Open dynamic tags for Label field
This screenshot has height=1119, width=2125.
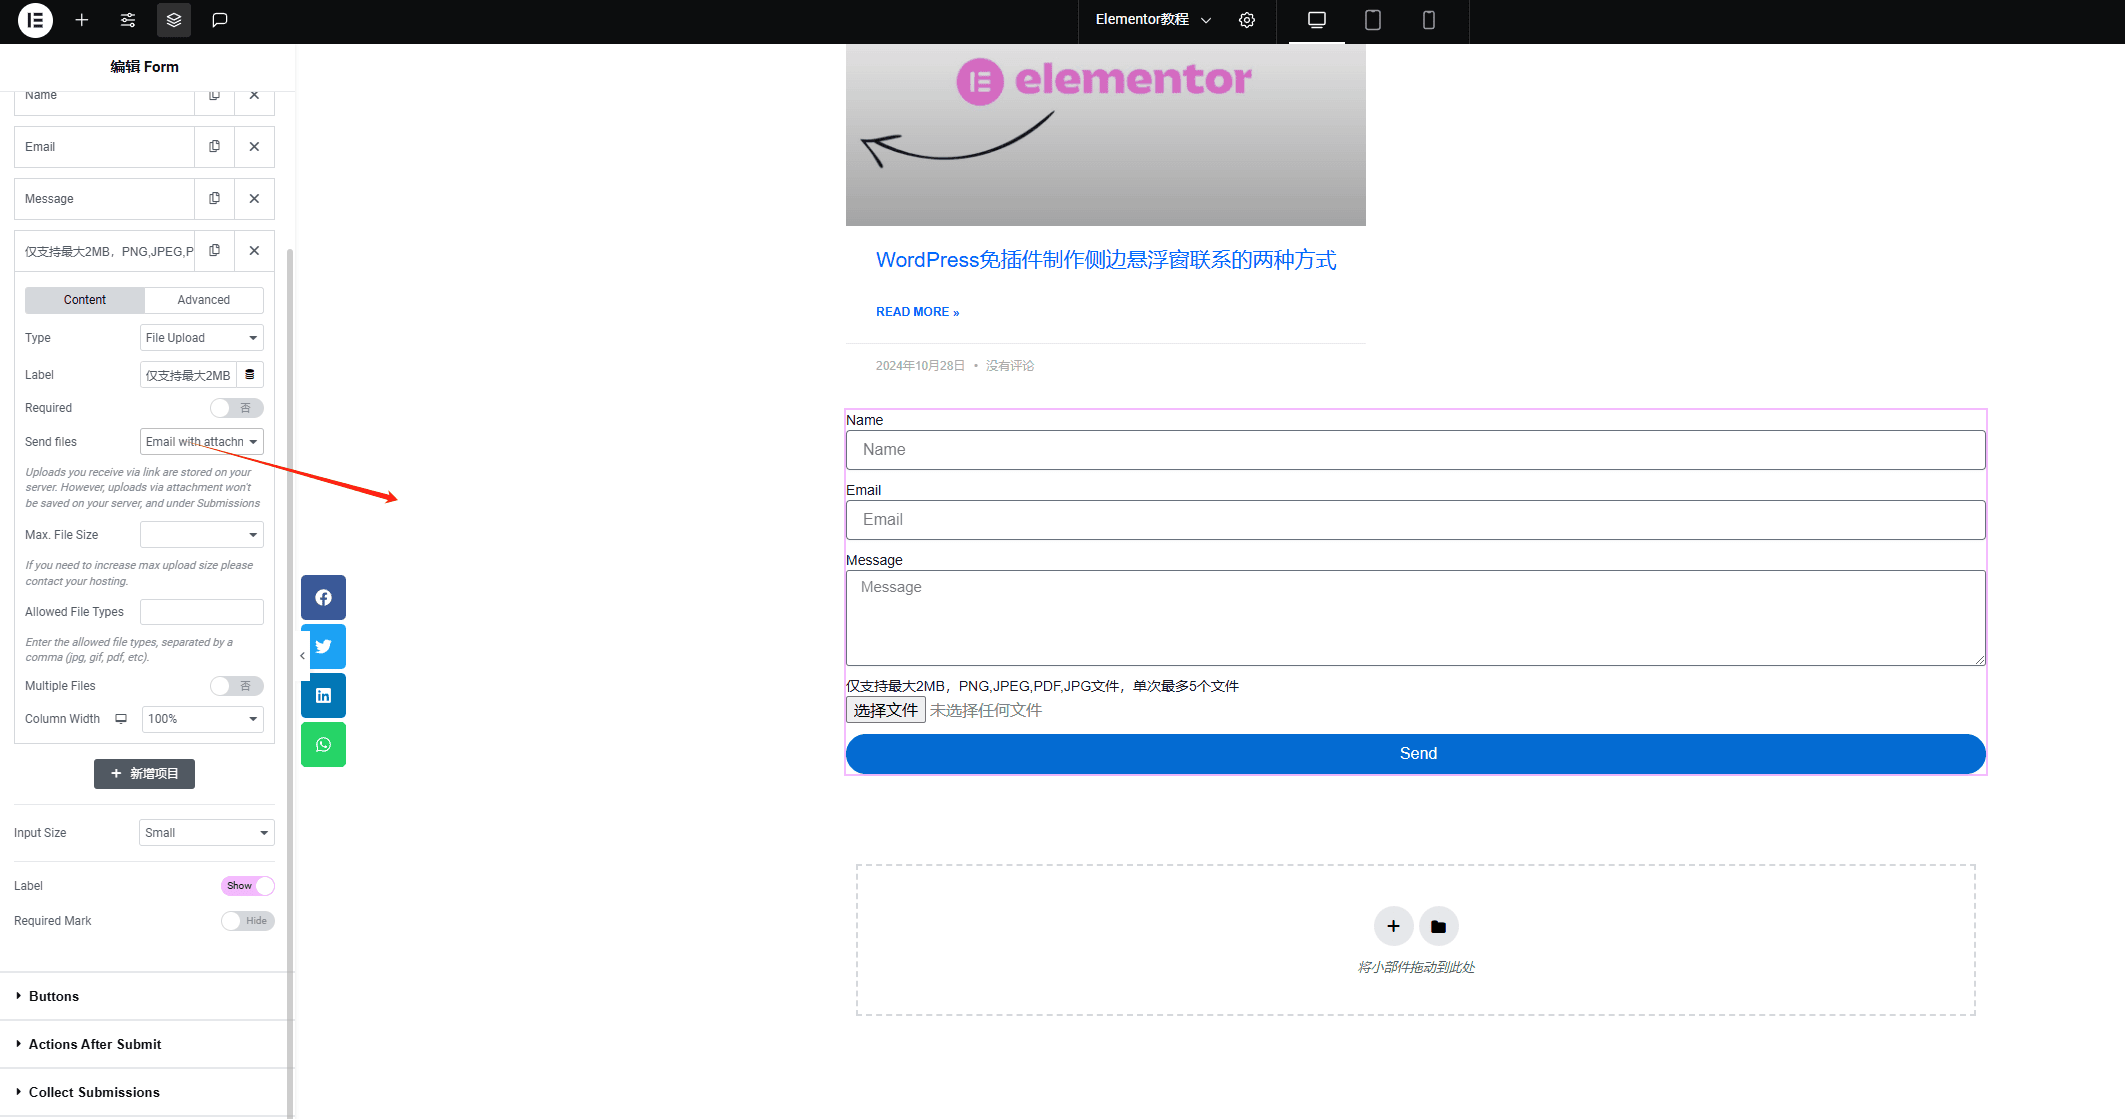pyautogui.click(x=250, y=375)
